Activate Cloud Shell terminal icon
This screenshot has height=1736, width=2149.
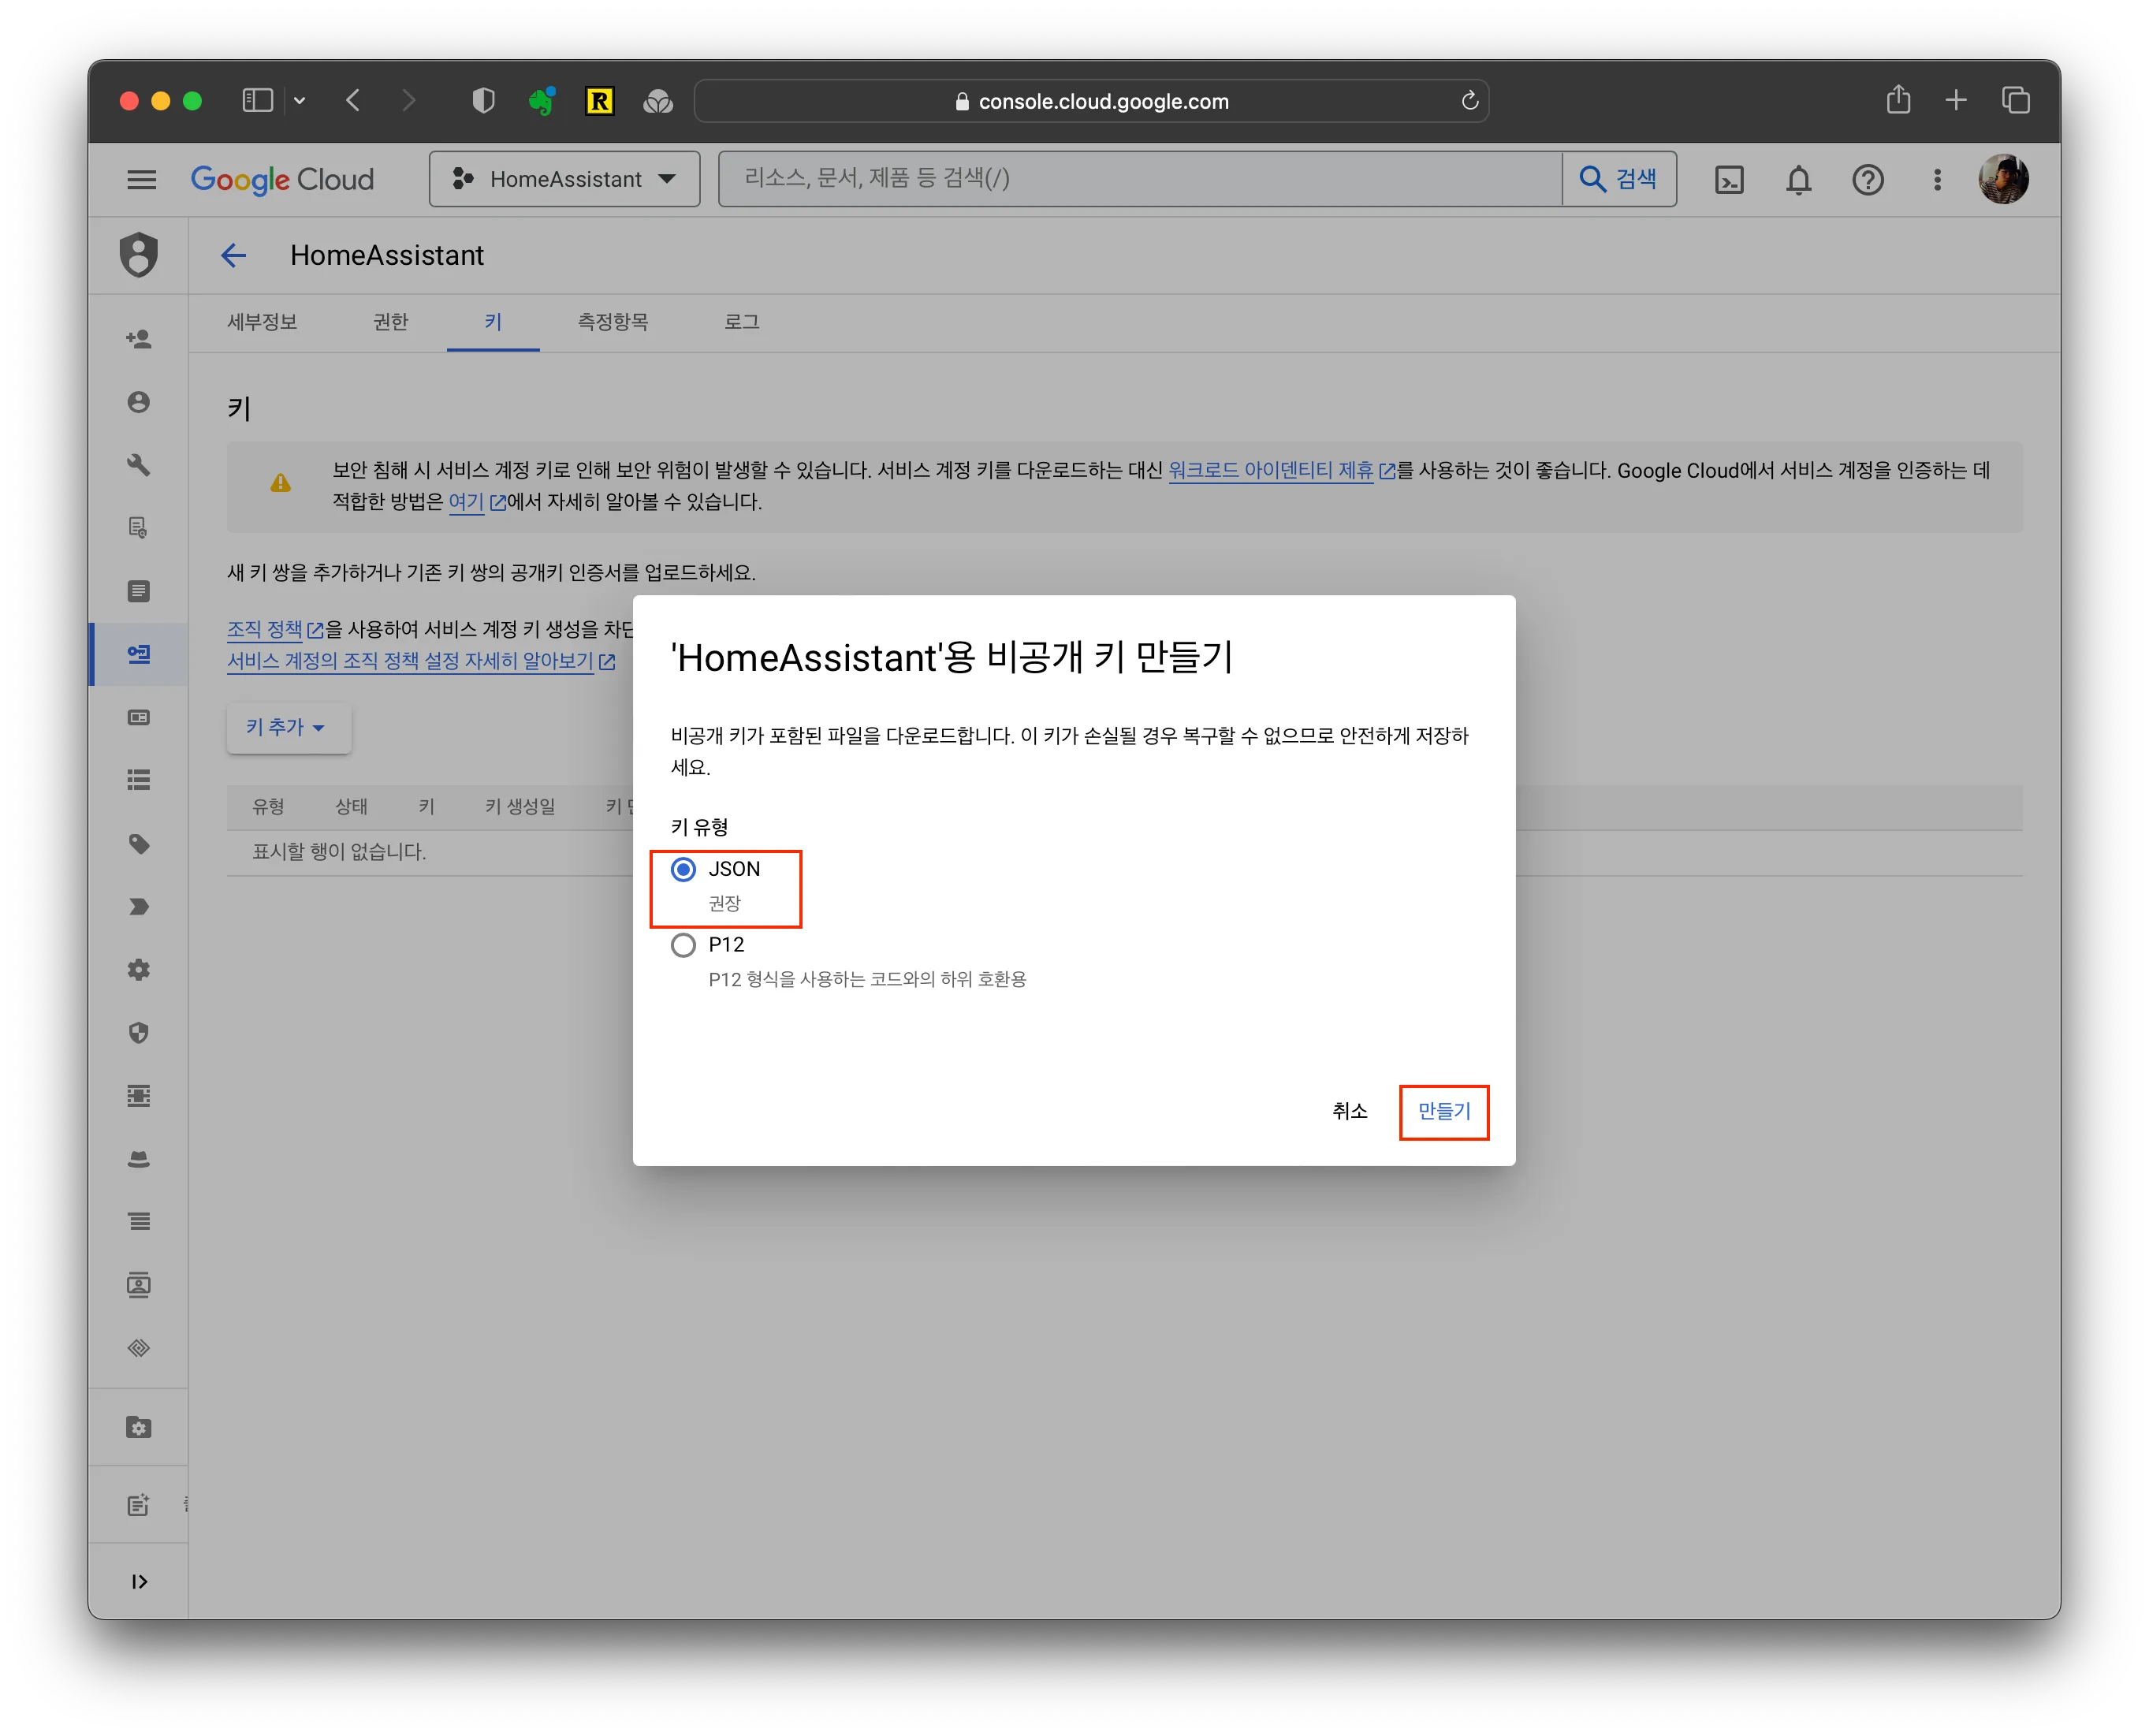(x=1729, y=180)
